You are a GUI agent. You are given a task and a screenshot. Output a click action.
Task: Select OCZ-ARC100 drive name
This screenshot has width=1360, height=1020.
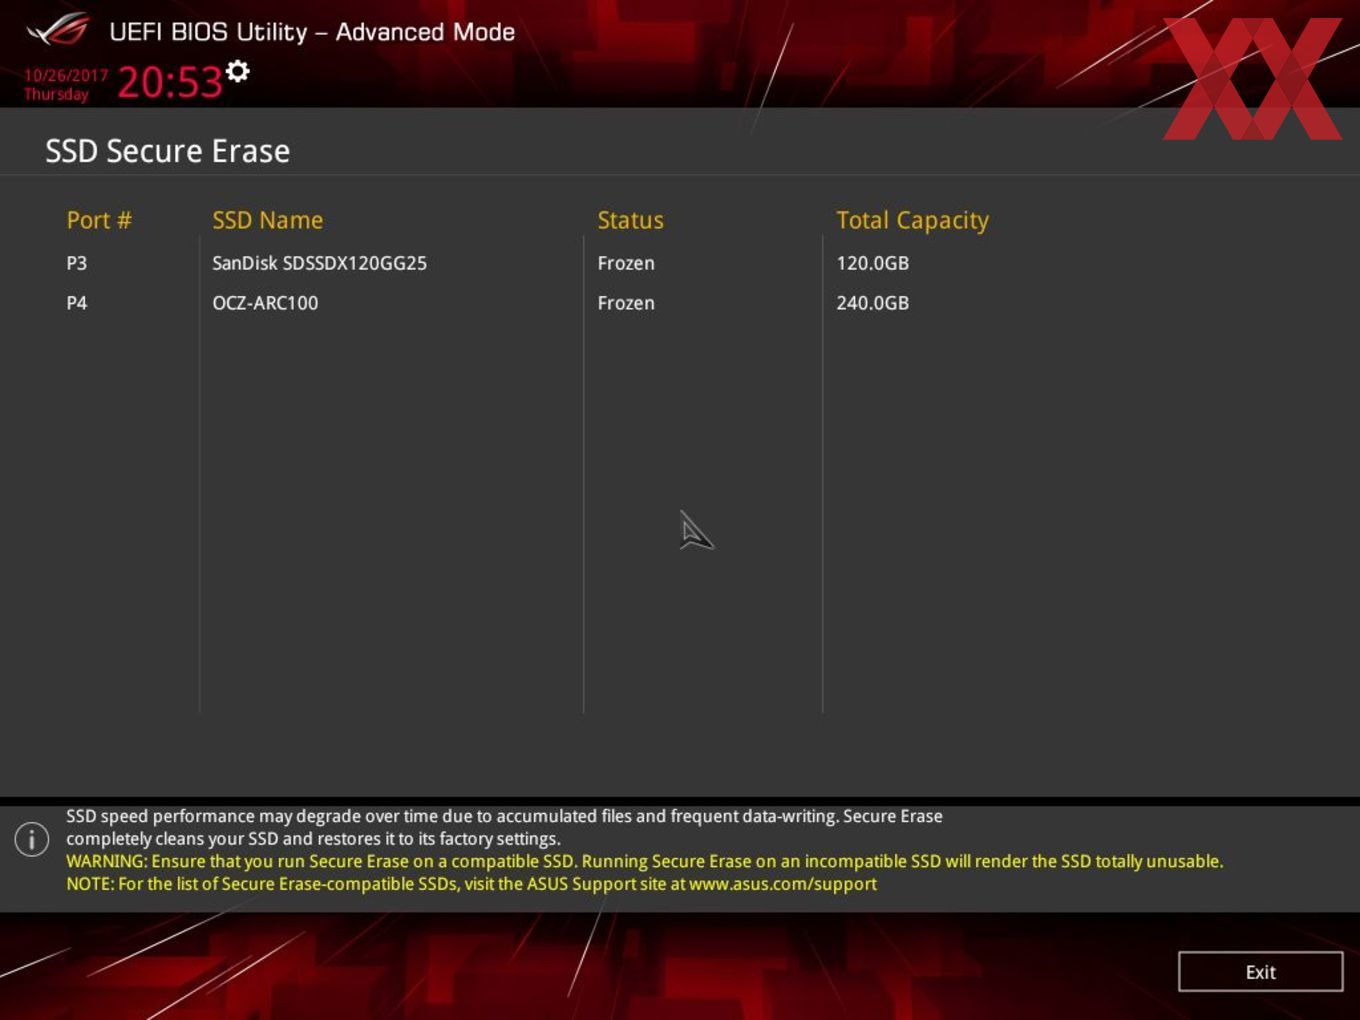point(265,303)
